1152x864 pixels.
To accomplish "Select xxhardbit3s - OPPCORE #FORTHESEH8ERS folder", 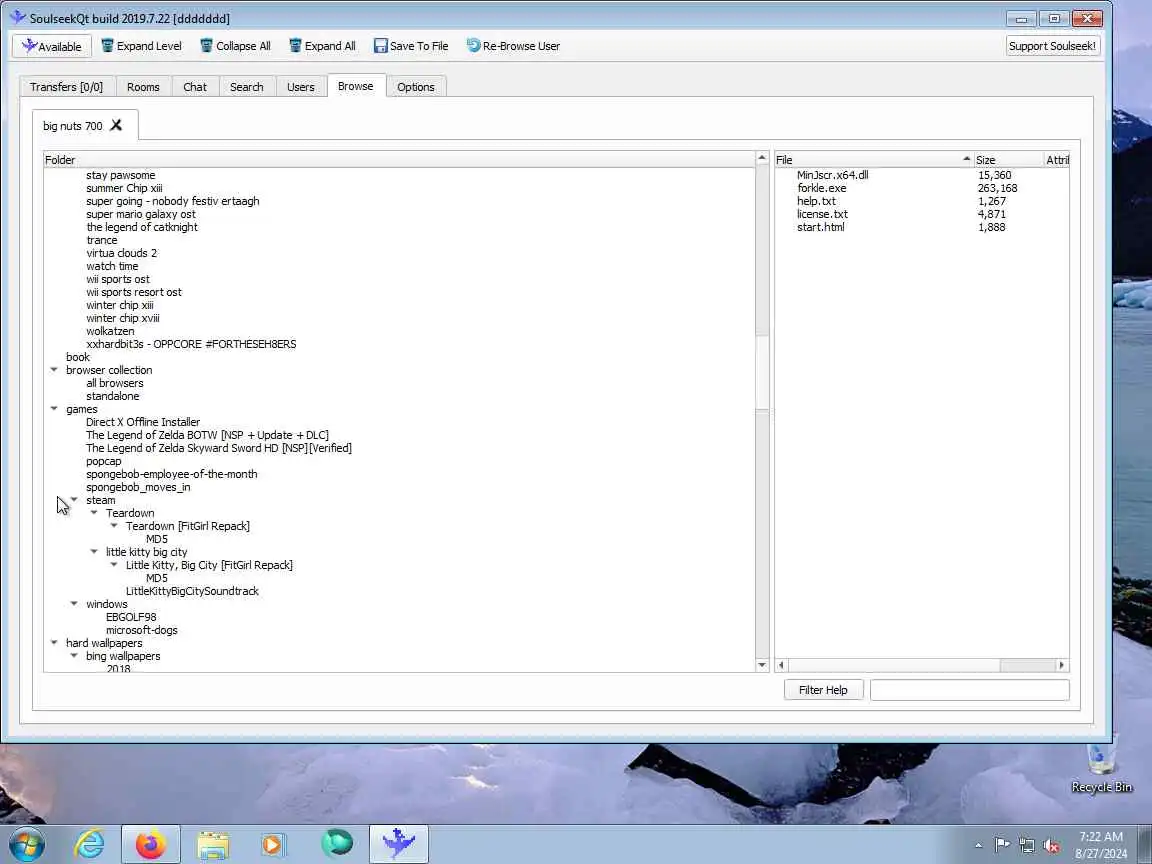I will 191,344.
